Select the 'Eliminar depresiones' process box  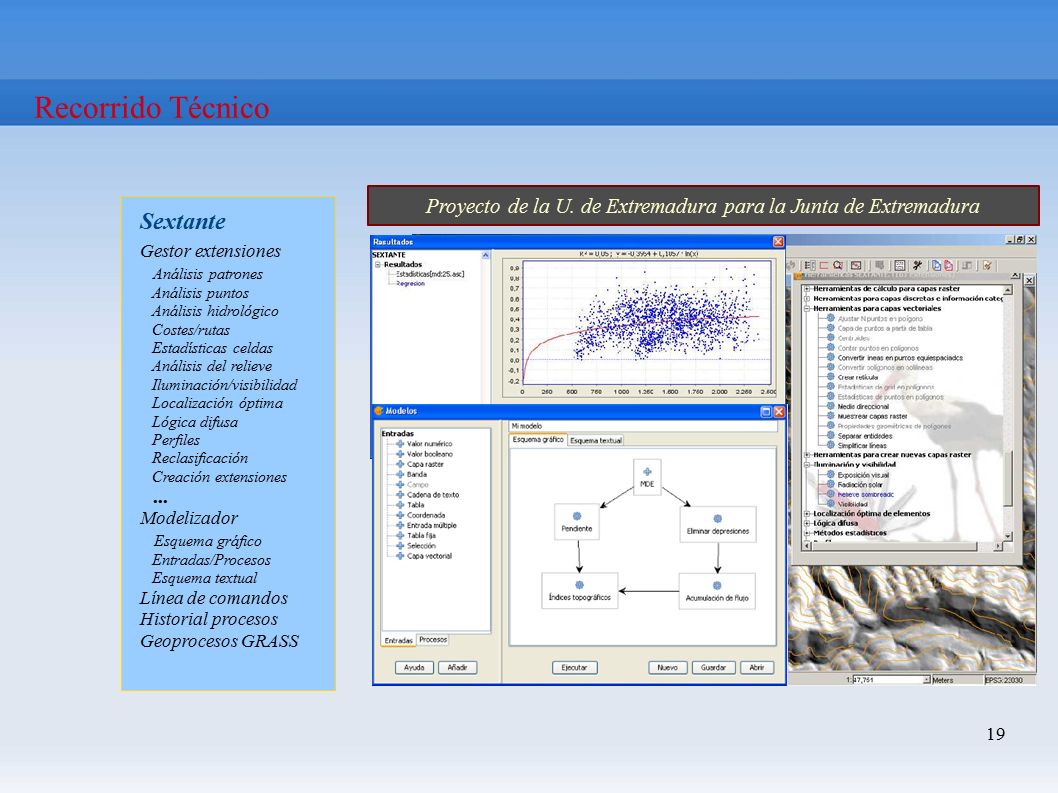click(x=718, y=524)
